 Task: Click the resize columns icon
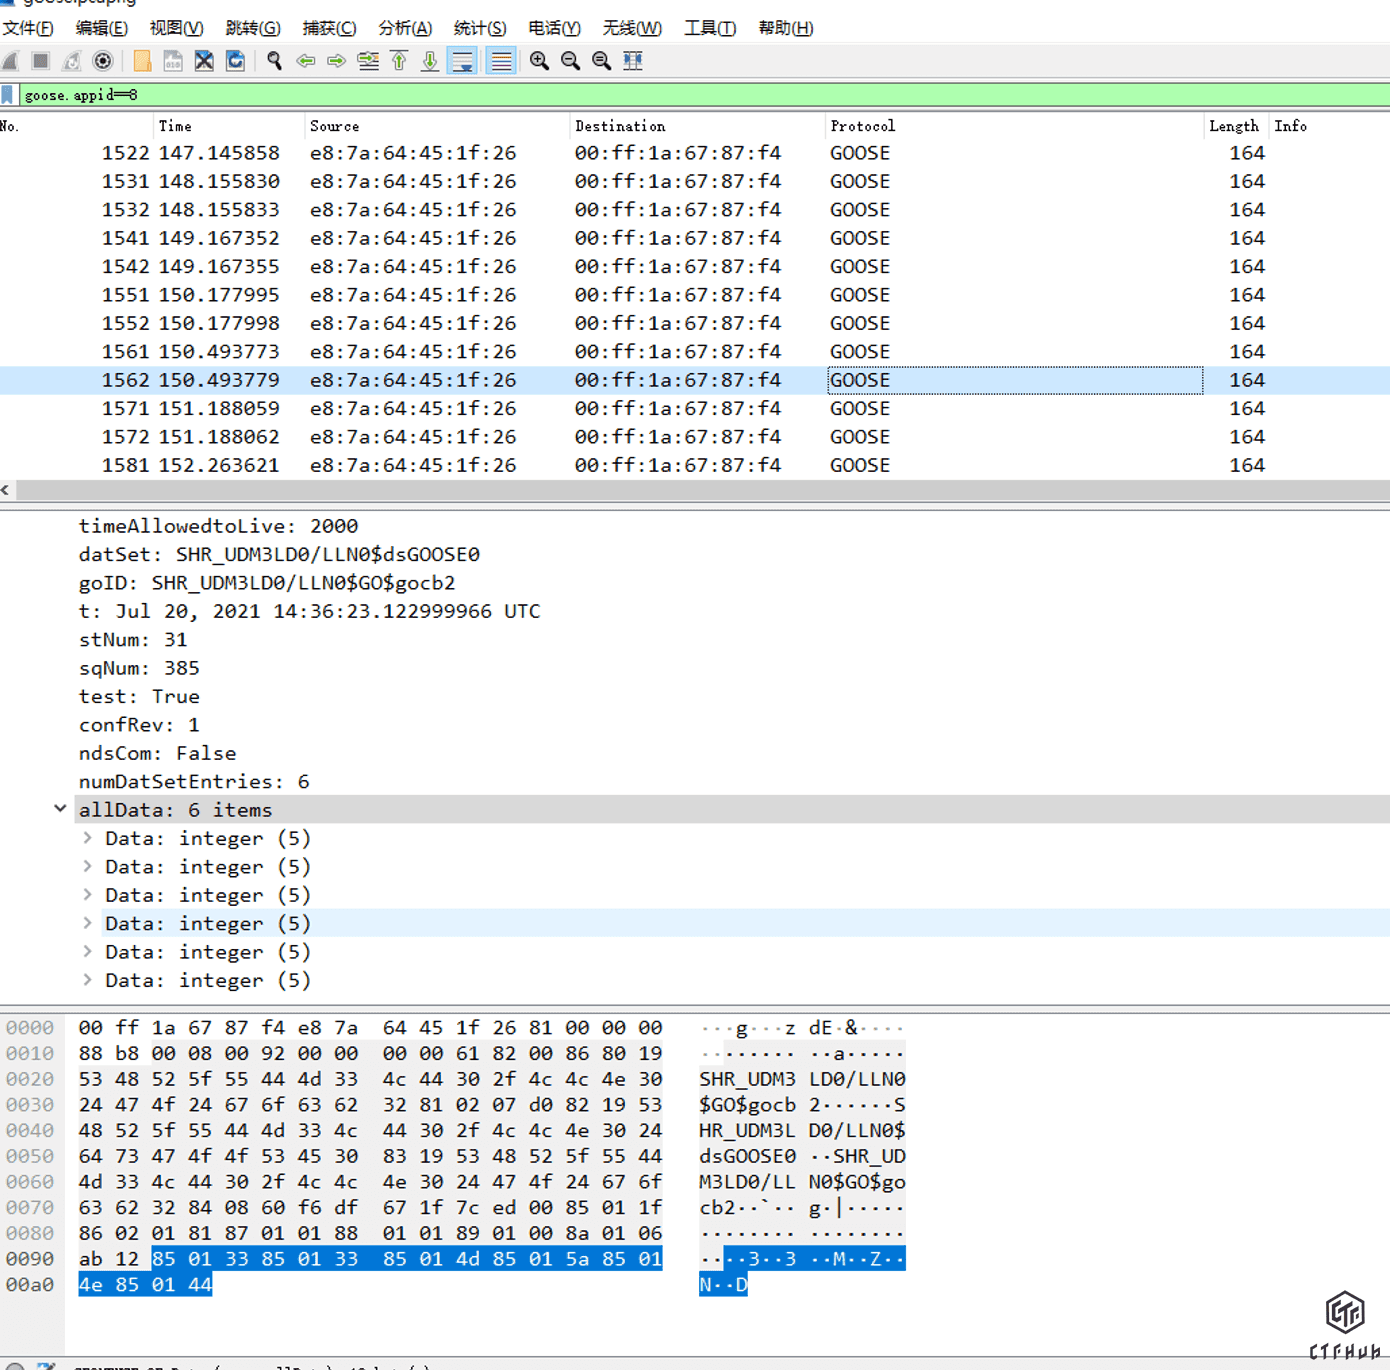(x=633, y=61)
